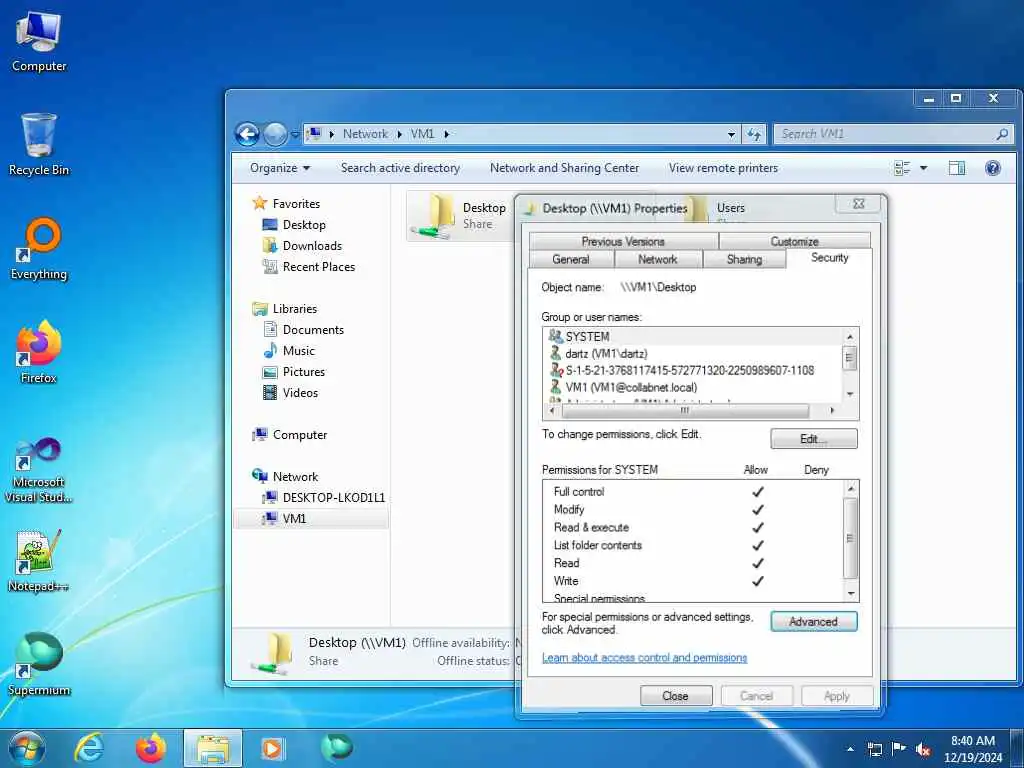The height and width of the screenshot is (768, 1024).
Task: Select Downloads under Favorites
Action: tap(312, 246)
